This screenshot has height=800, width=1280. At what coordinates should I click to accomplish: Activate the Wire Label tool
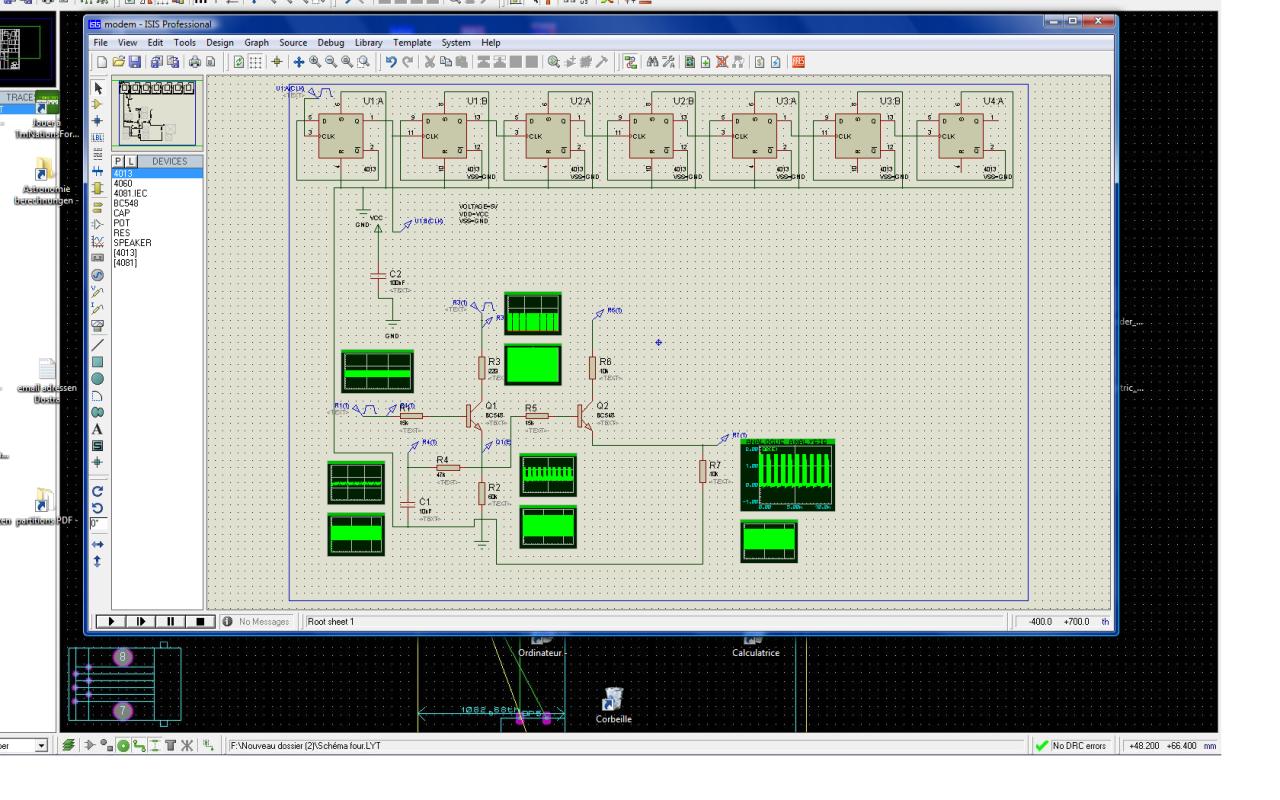click(98, 136)
